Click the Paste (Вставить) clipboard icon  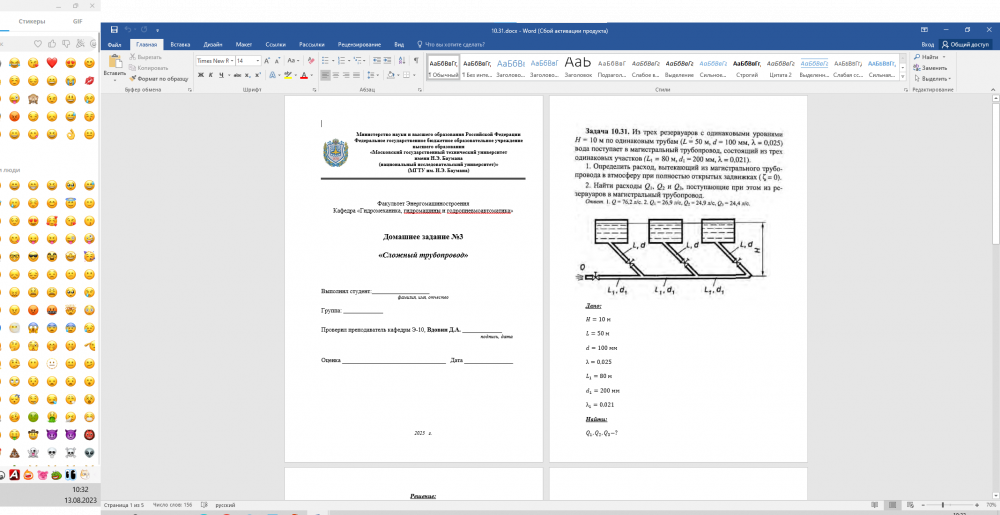click(x=113, y=63)
